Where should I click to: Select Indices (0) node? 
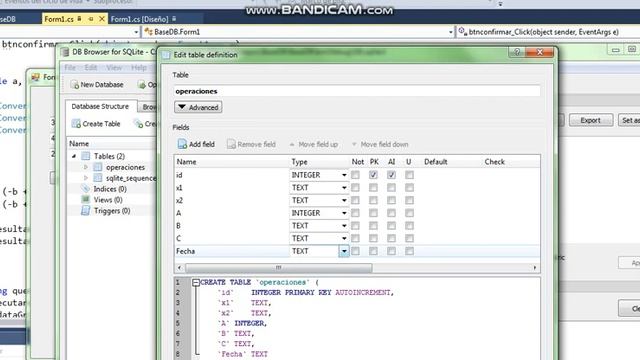pos(110,189)
